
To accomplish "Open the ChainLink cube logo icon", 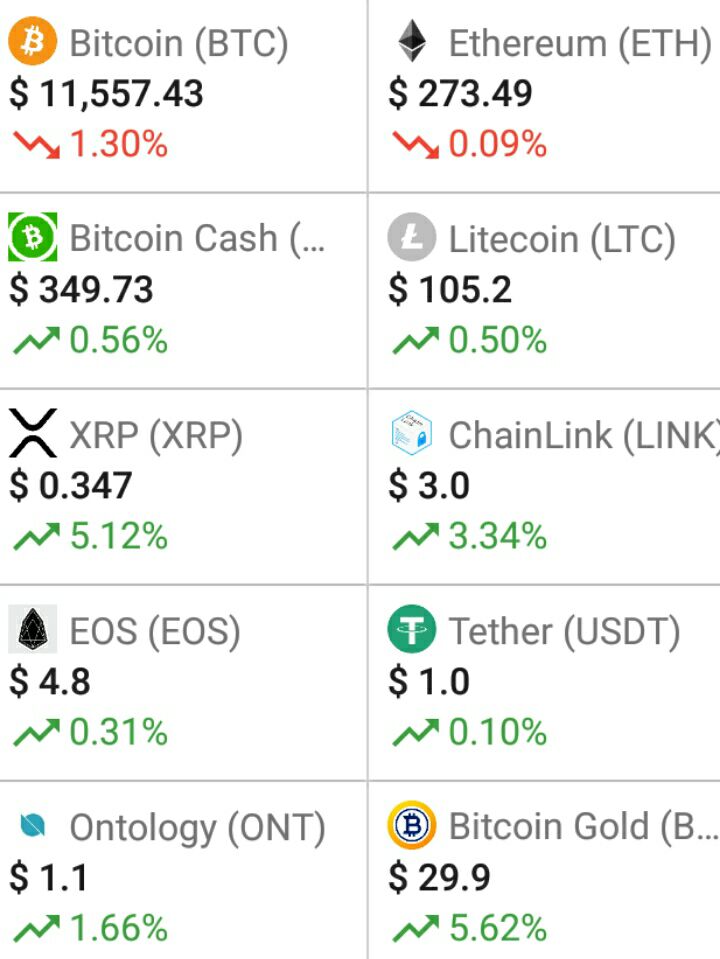I will (x=412, y=434).
